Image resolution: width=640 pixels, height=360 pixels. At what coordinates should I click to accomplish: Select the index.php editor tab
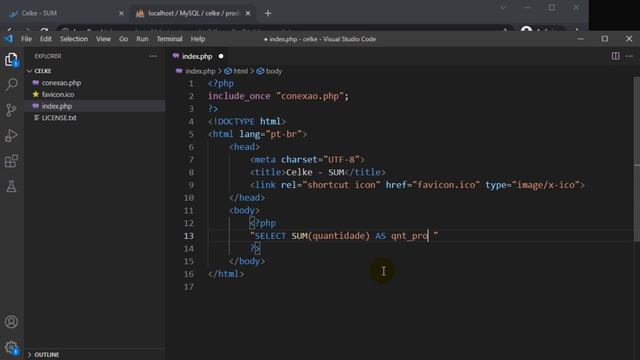tap(198, 56)
